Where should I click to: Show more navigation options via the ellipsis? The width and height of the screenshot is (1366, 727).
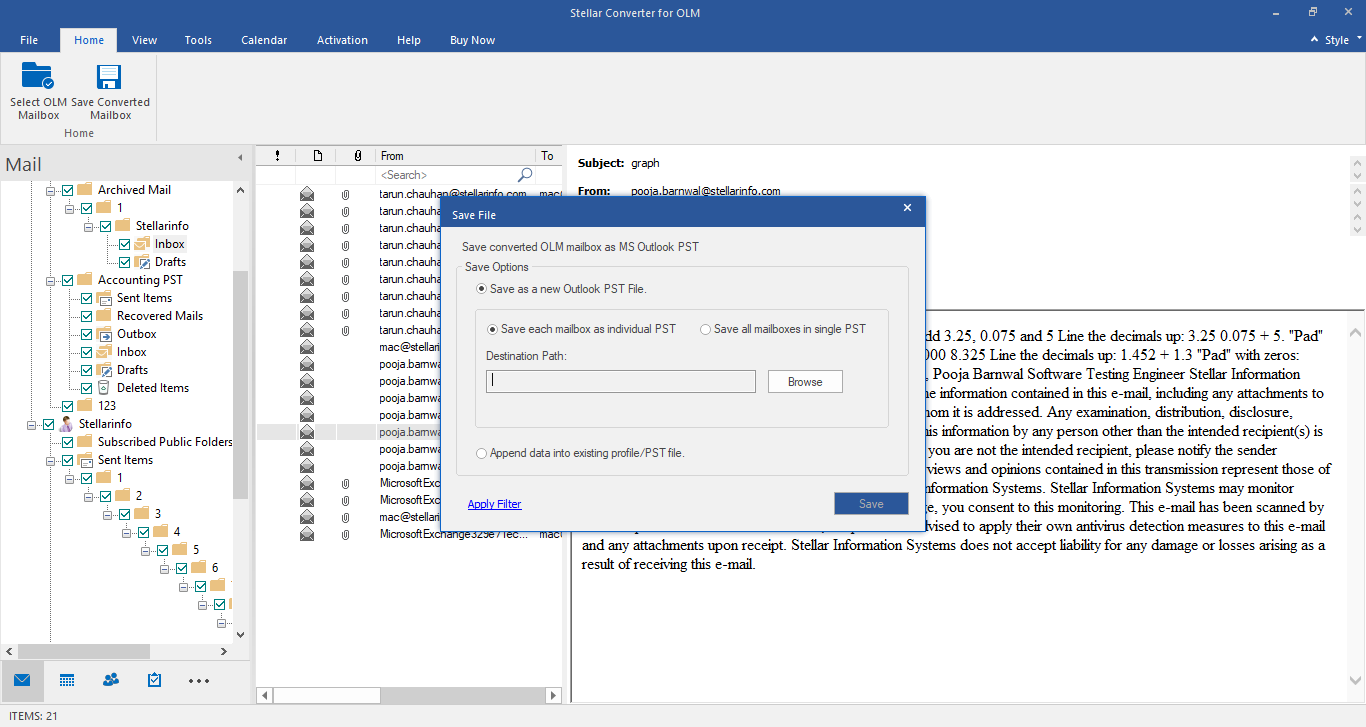pos(199,681)
